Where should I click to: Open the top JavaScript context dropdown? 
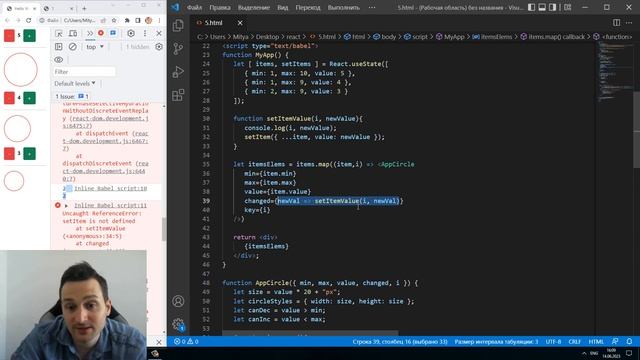point(95,47)
